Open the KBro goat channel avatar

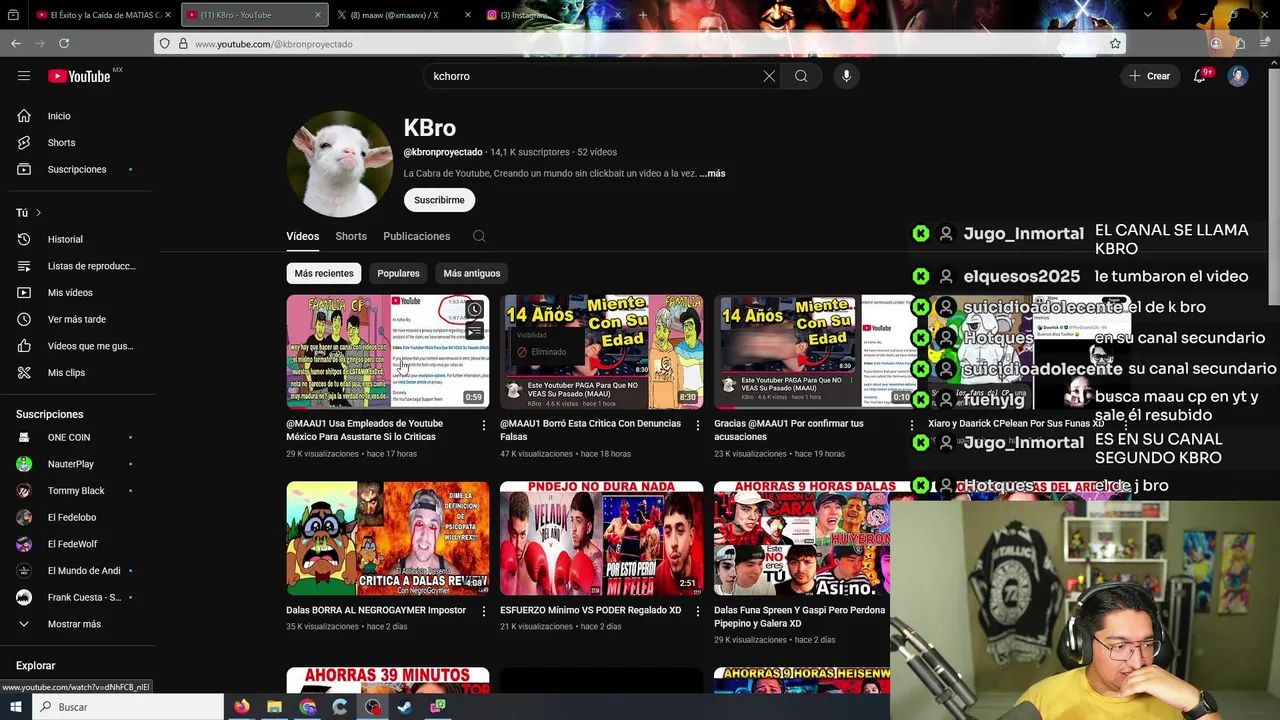point(339,164)
